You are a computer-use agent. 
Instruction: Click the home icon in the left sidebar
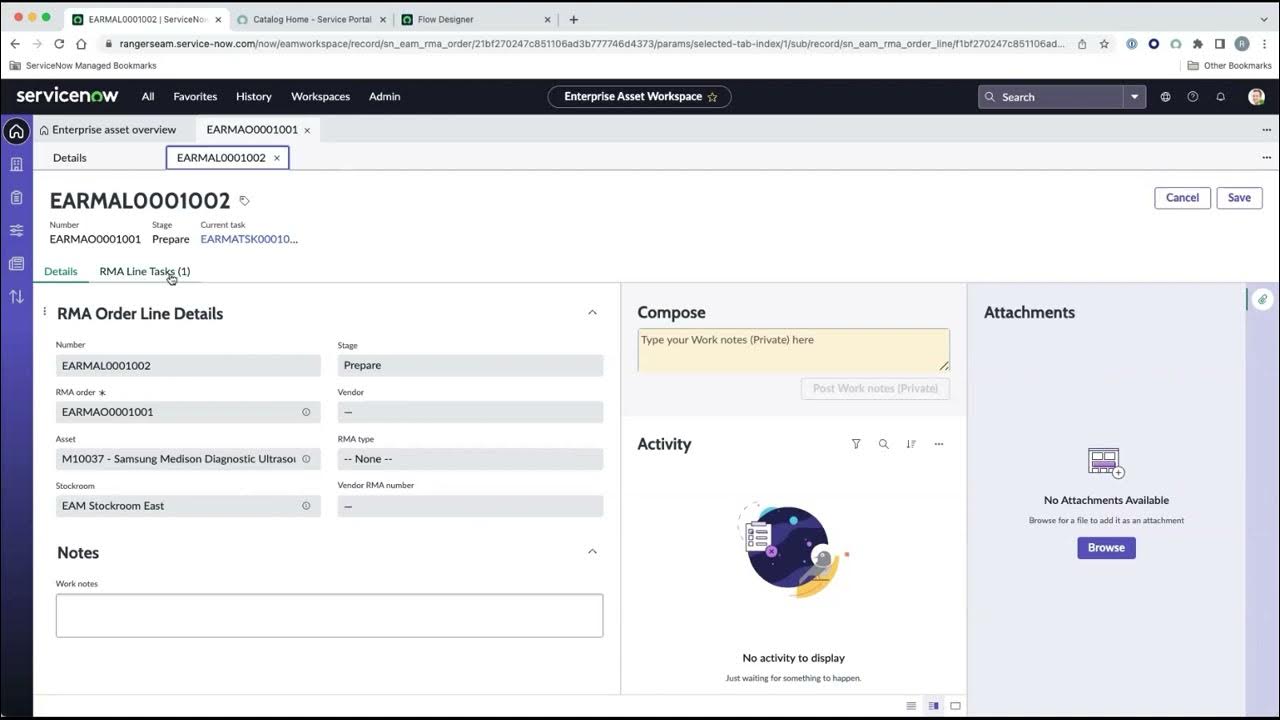16,131
